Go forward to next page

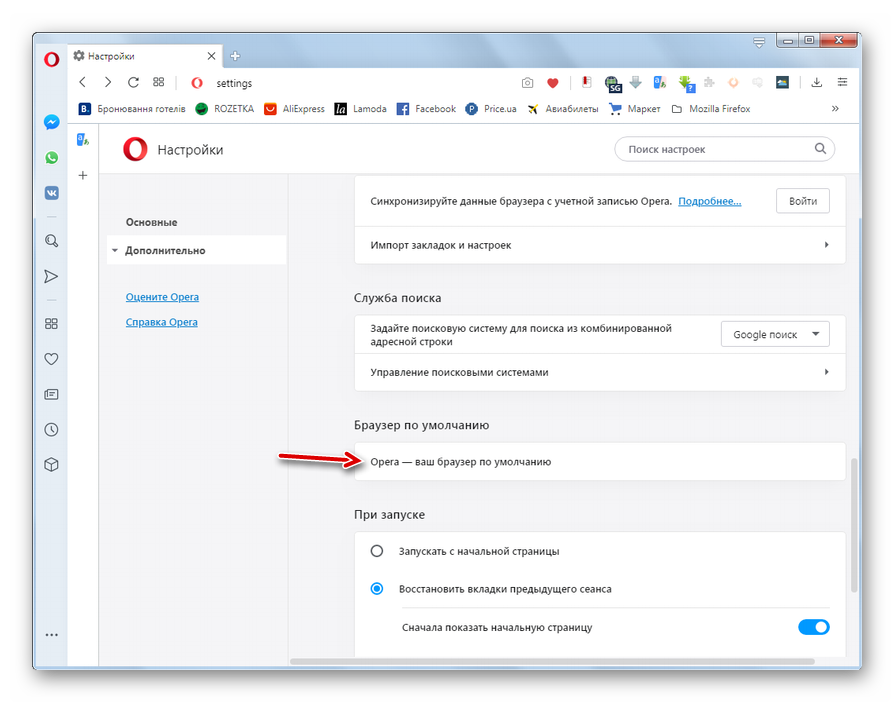click(x=108, y=82)
